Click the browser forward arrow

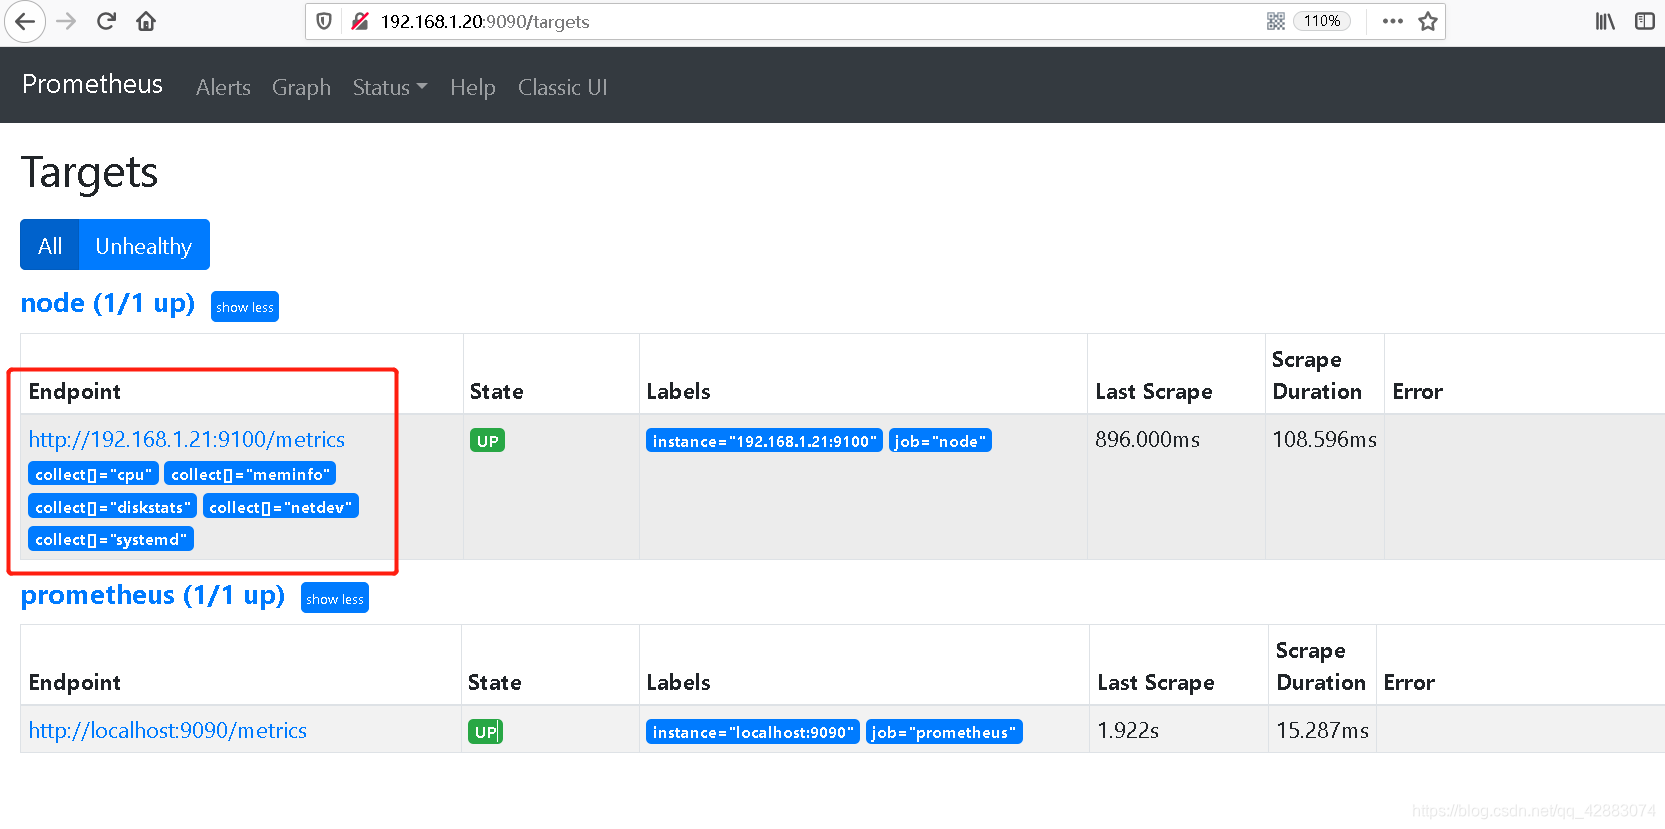(x=66, y=21)
